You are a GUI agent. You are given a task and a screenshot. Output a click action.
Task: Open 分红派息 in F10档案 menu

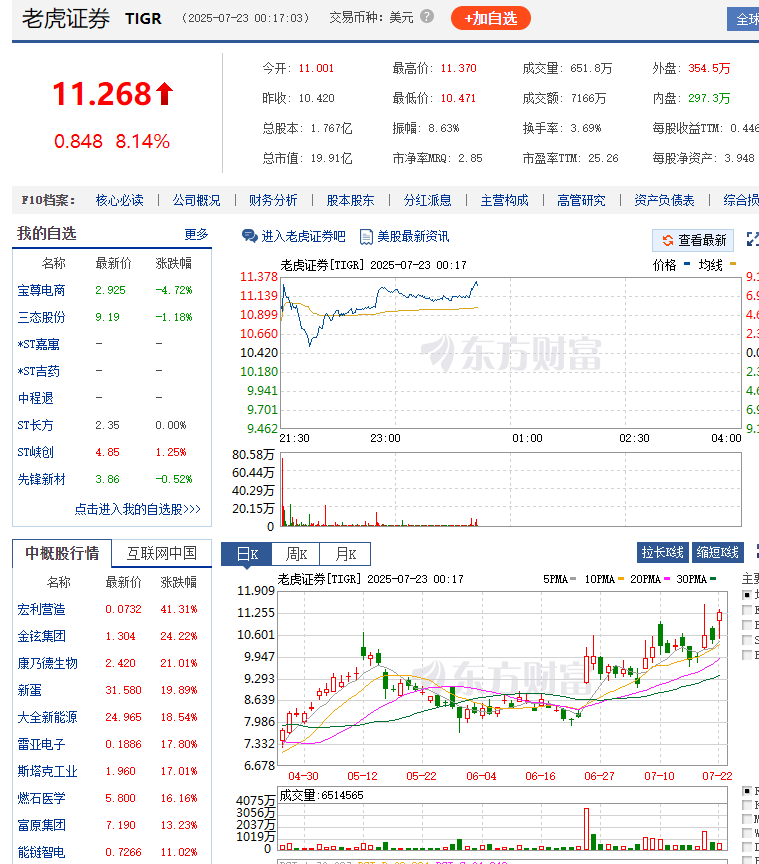427,200
